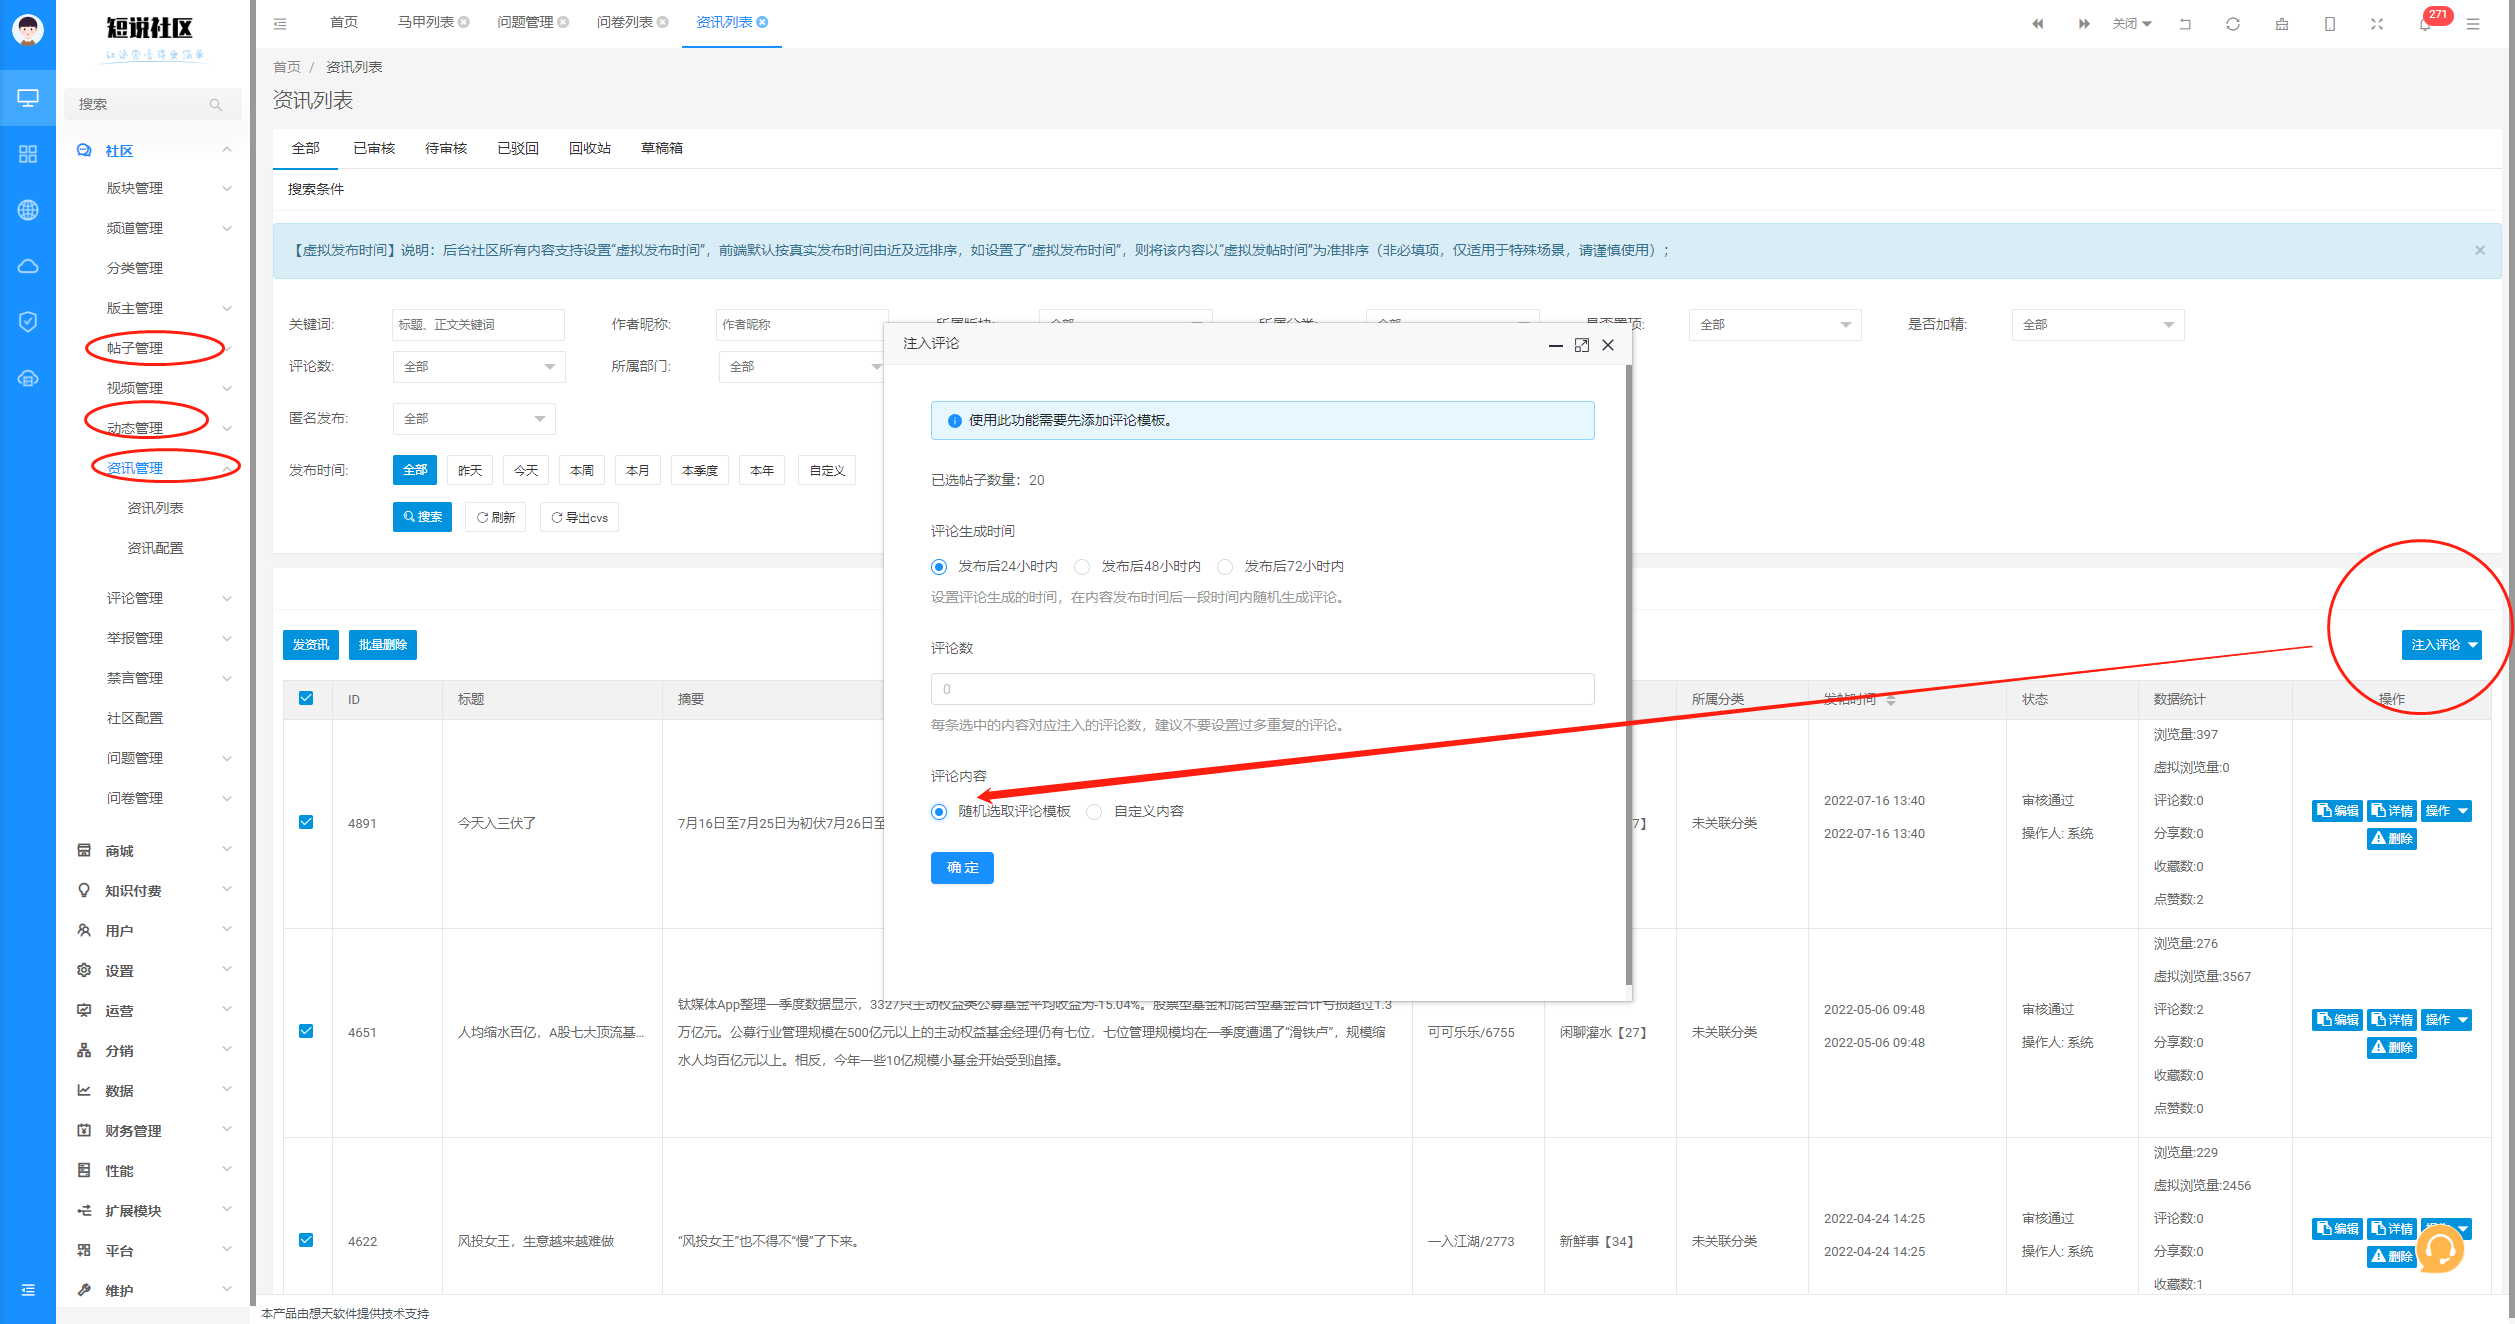
Task: Open the top-right hamburger menu icon
Action: pos(2473,24)
